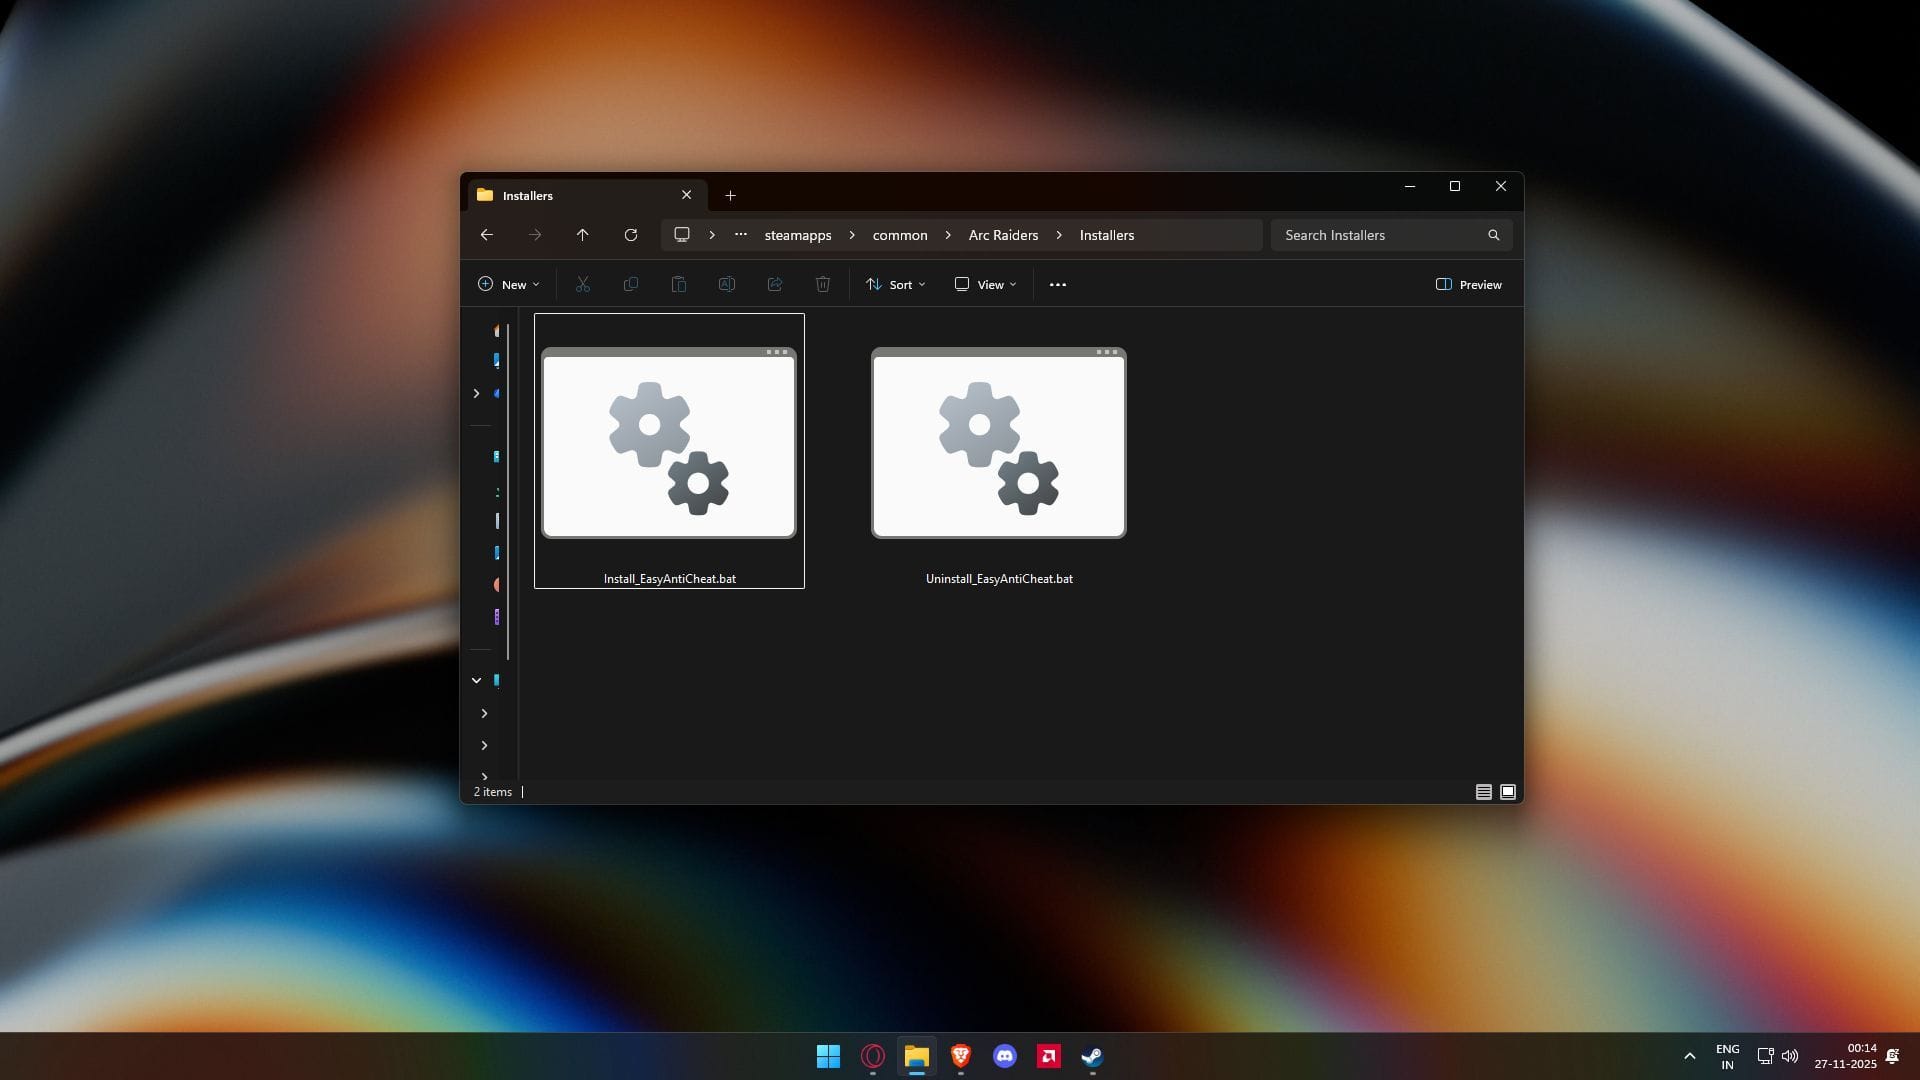The image size is (1920, 1080).
Task: Click the navigation pane scrollbar
Action: point(508,490)
